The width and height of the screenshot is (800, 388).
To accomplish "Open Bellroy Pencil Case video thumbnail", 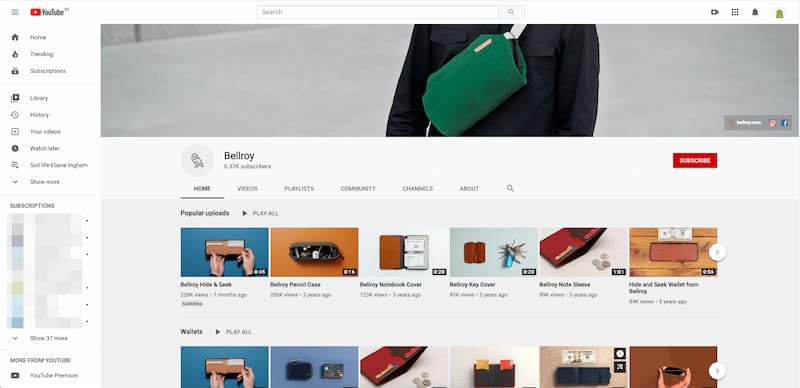I will (314, 252).
